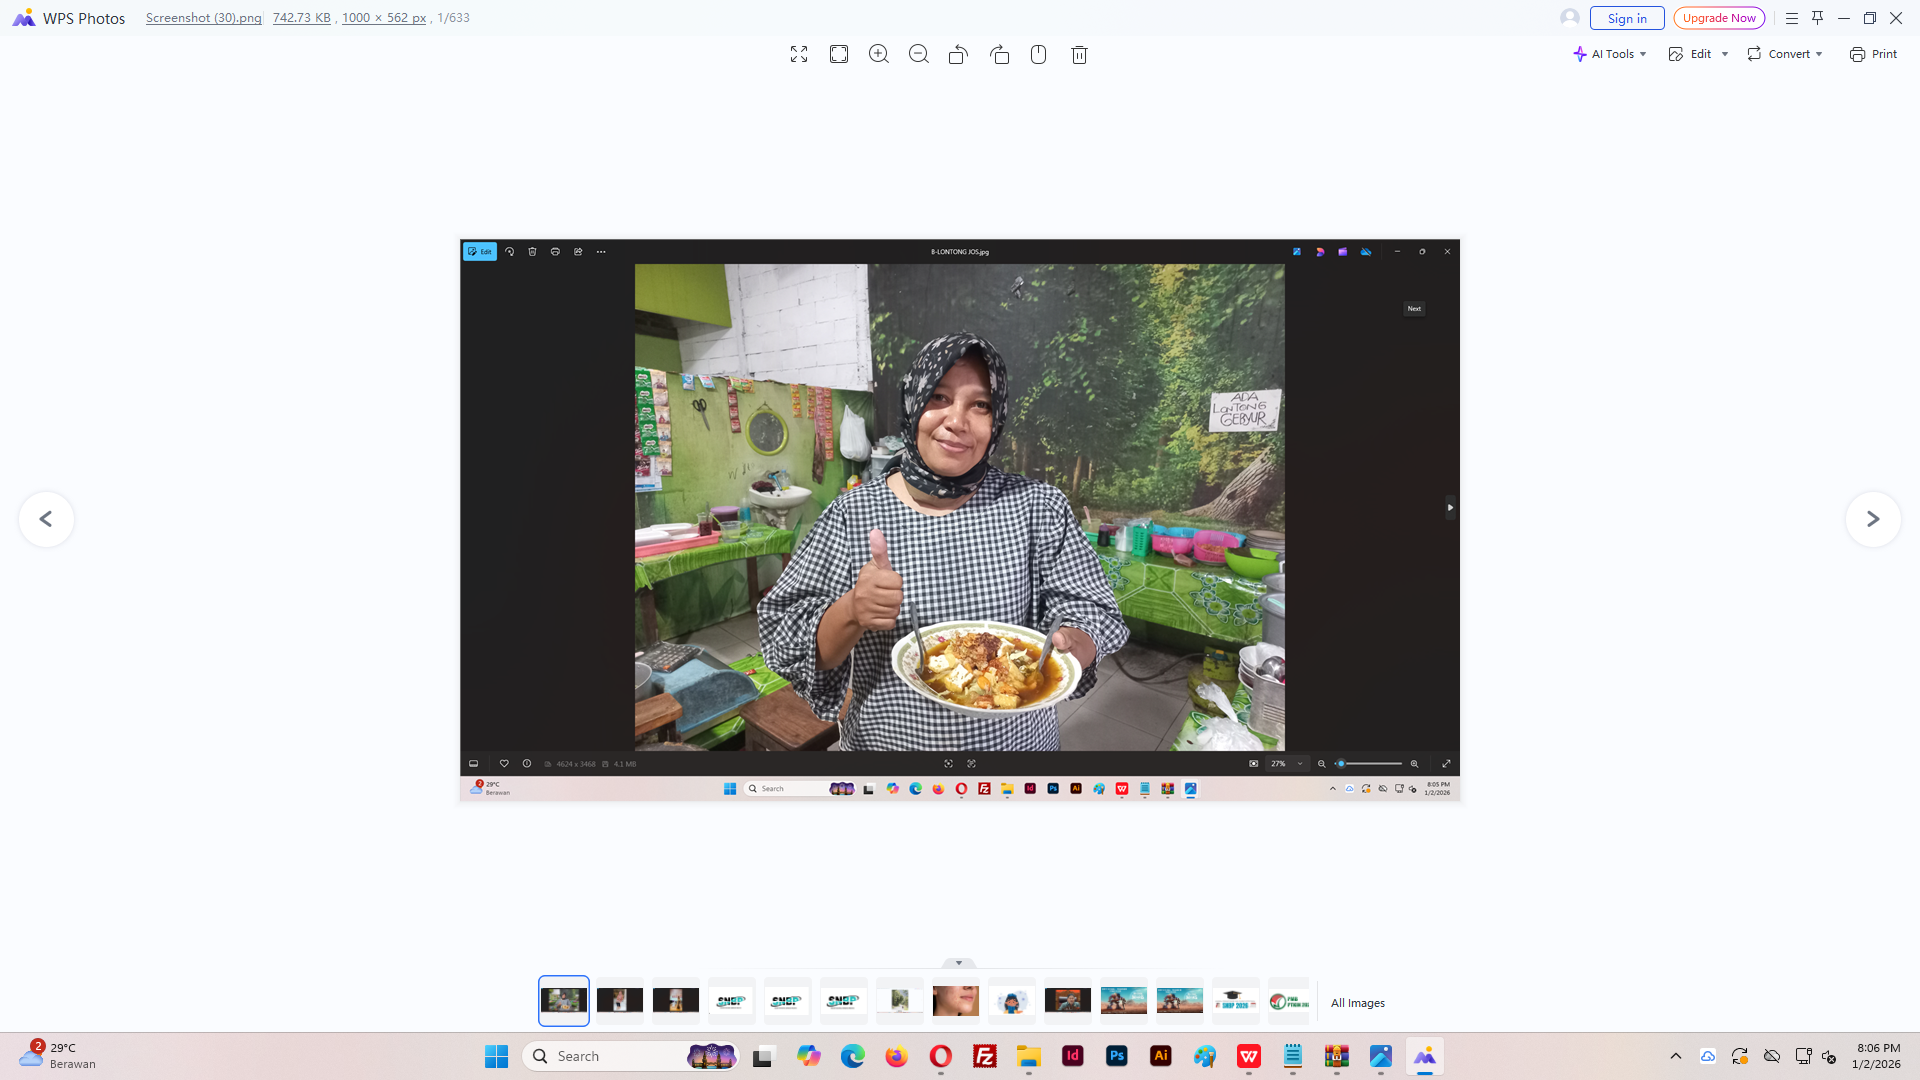Screen dimensions: 1920x1080
Task: Pin the window on top
Action: click(1818, 18)
